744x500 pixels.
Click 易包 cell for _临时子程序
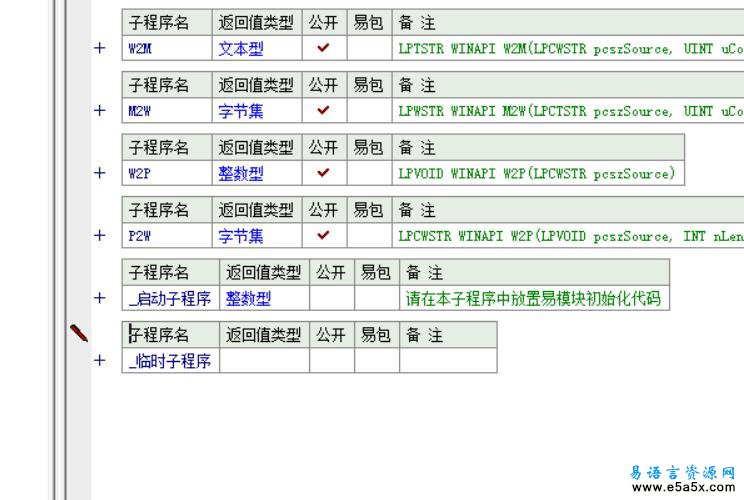(x=377, y=361)
